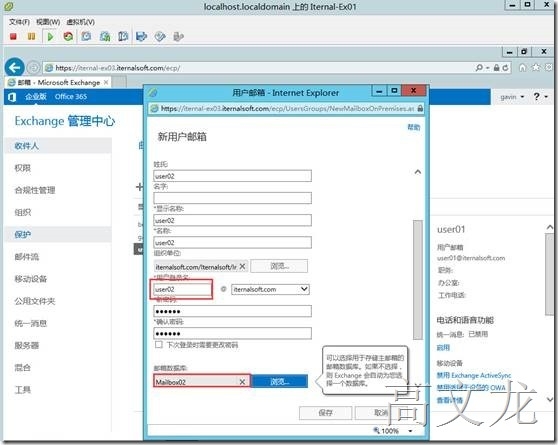
Task: Click the red Stop VM toolbar icon
Action: click(x=13, y=36)
